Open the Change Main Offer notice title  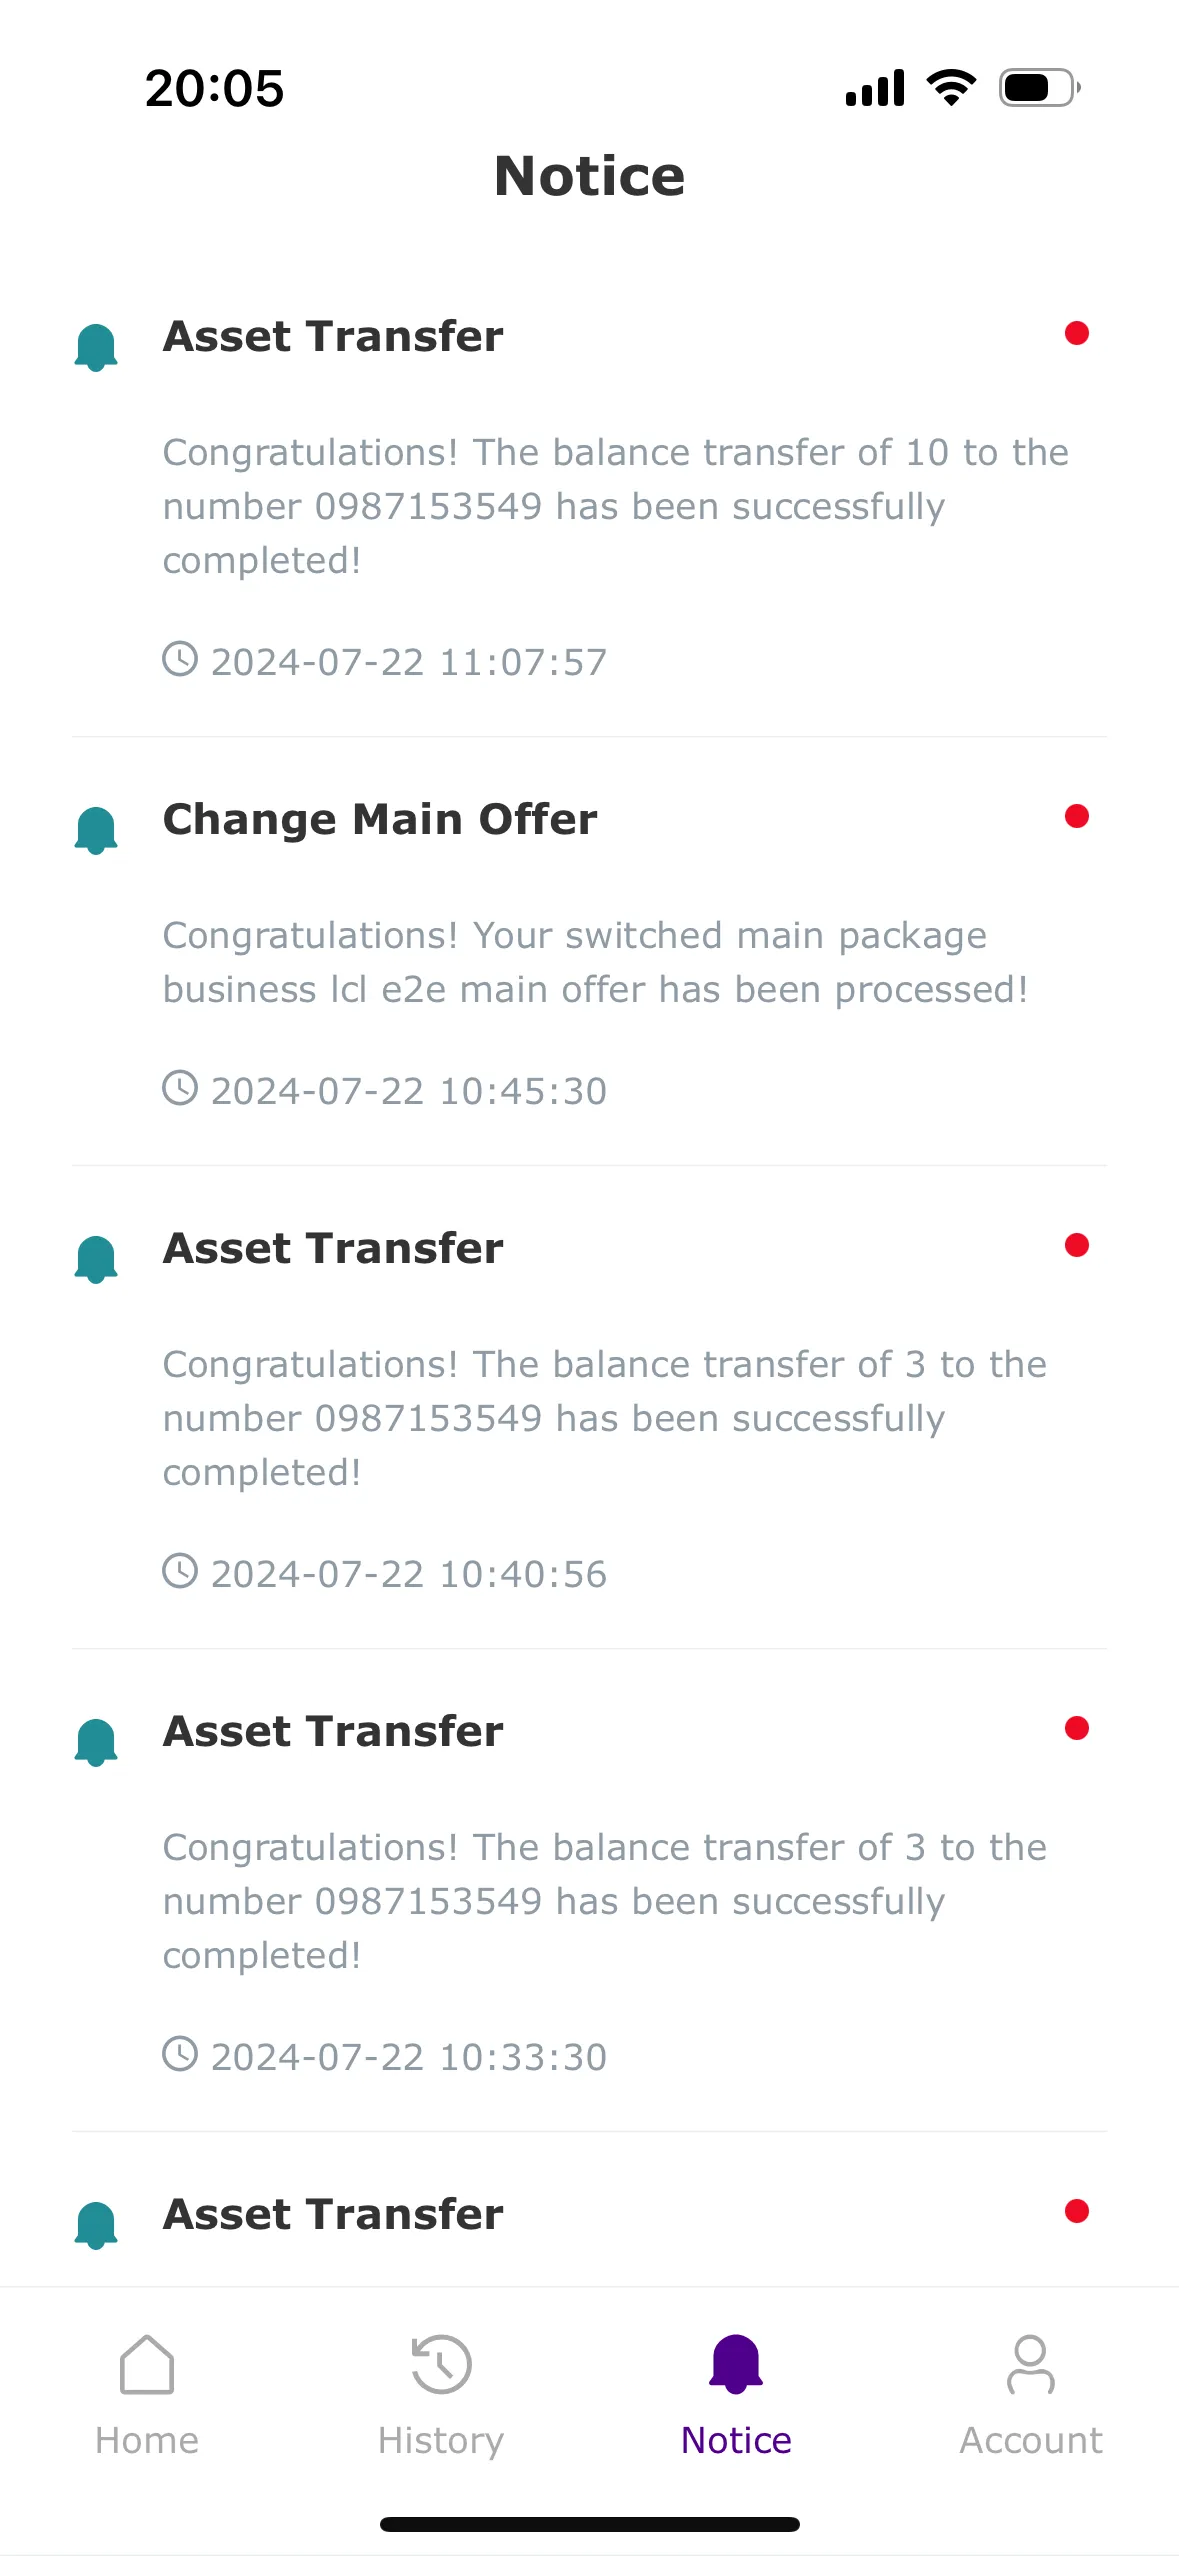coord(380,819)
